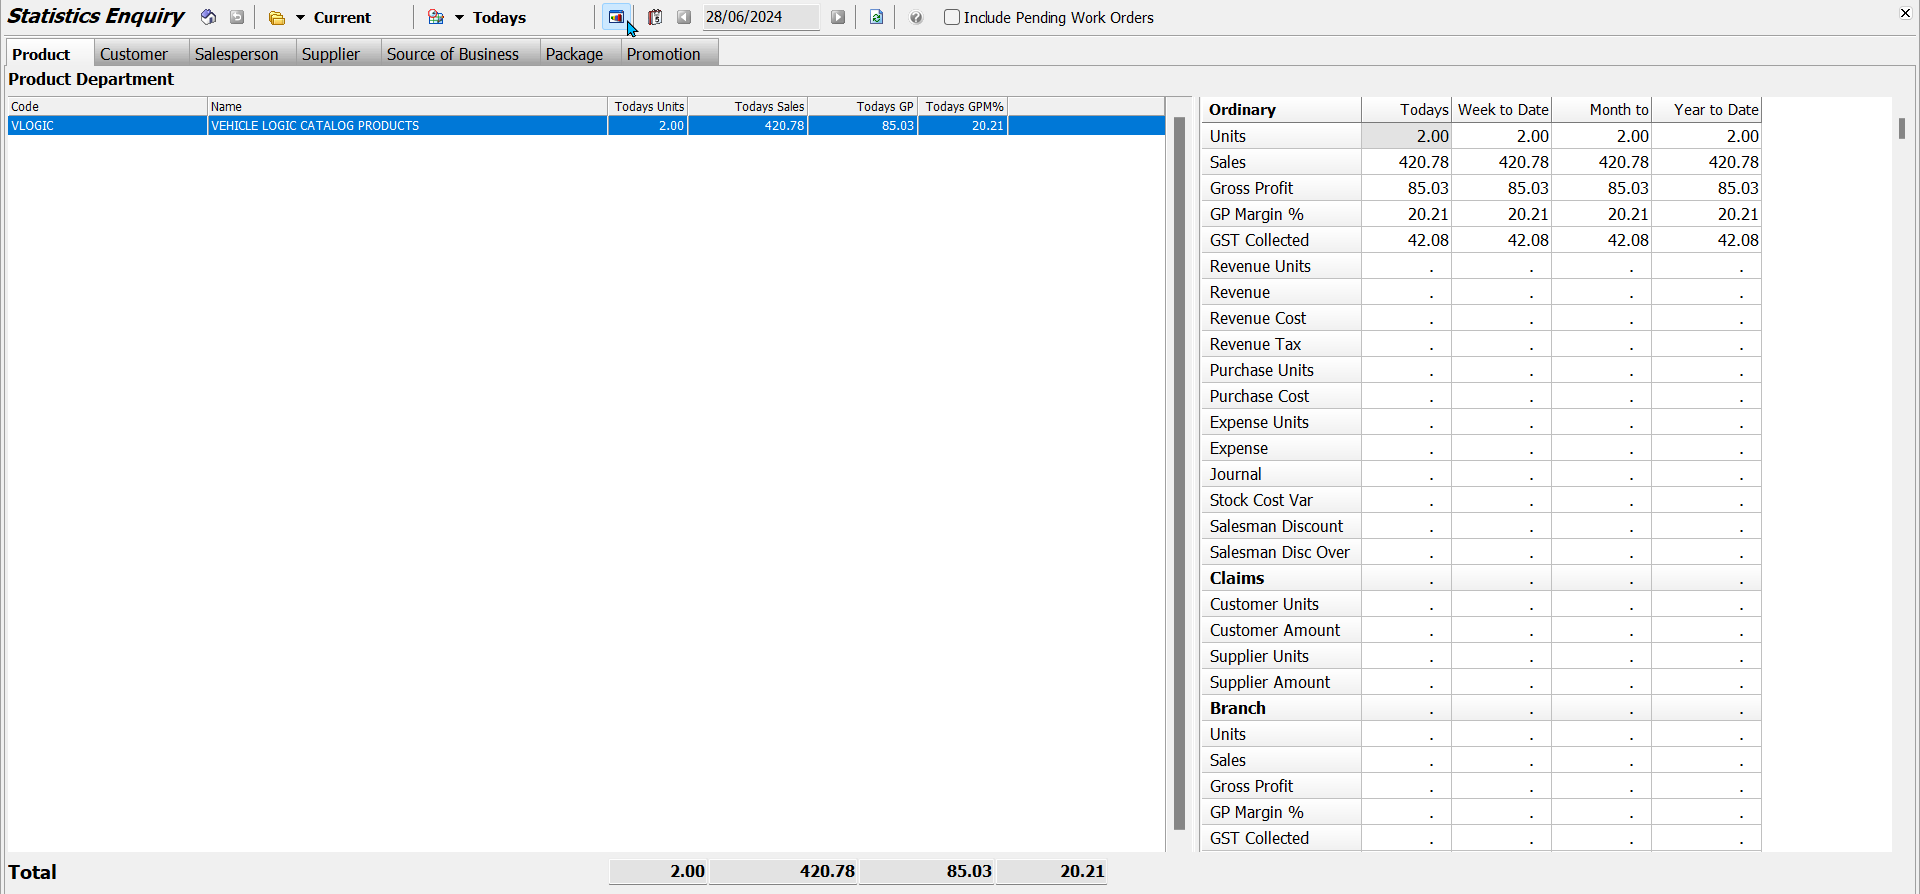Open the Todays period dropdown arrow
The image size is (1920, 894).
coord(459,18)
